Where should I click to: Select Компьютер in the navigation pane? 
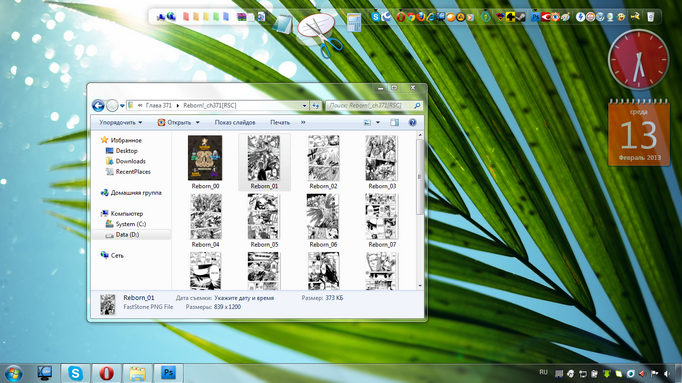pos(122,213)
